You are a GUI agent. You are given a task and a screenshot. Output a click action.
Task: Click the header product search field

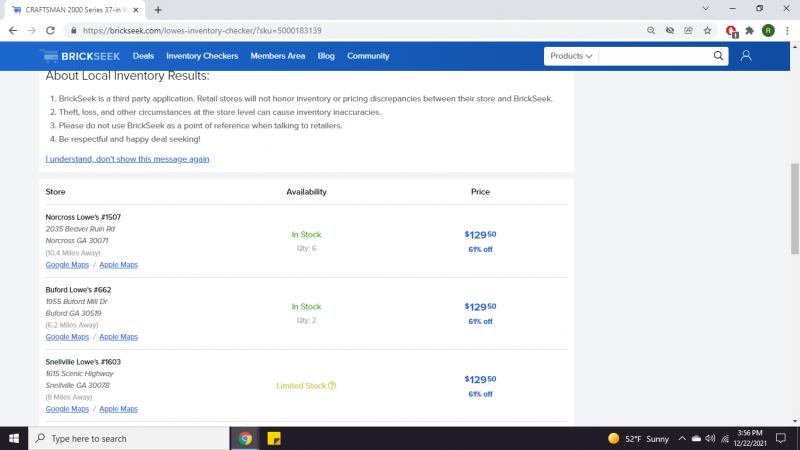click(655, 56)
